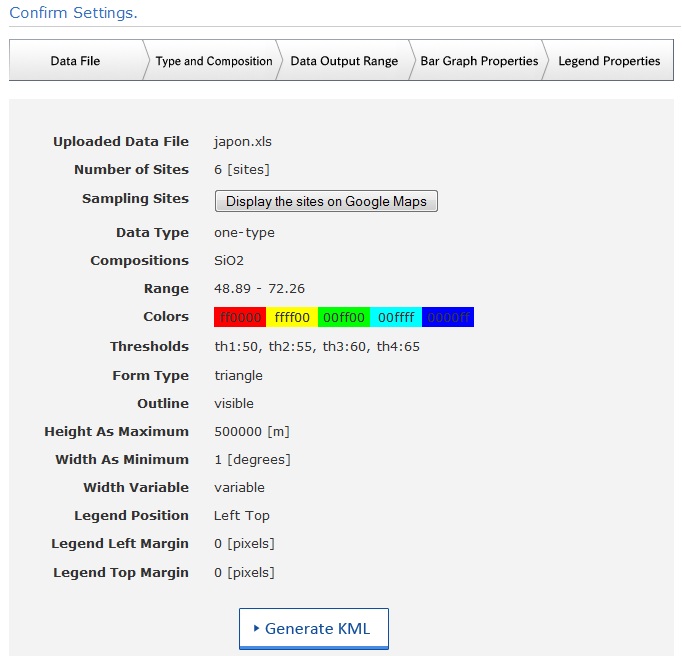Switch to the Type and Composition tab
Viewport: 682px width, 656px height.
click(x=213, y=61)
